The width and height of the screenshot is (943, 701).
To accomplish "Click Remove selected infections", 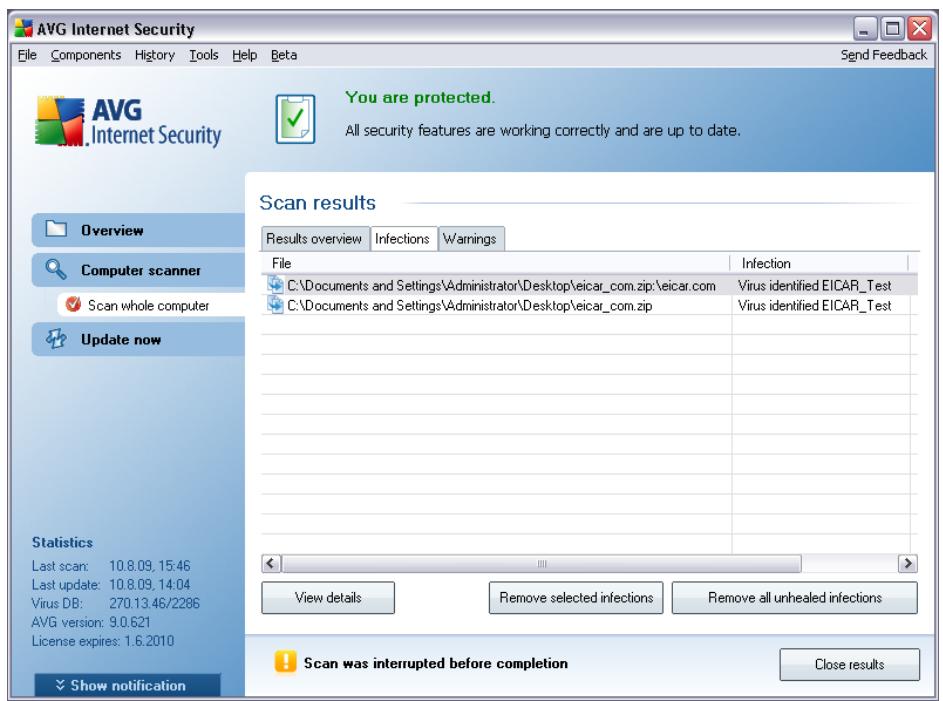I will pyautogui.click(x=576, y=598).
